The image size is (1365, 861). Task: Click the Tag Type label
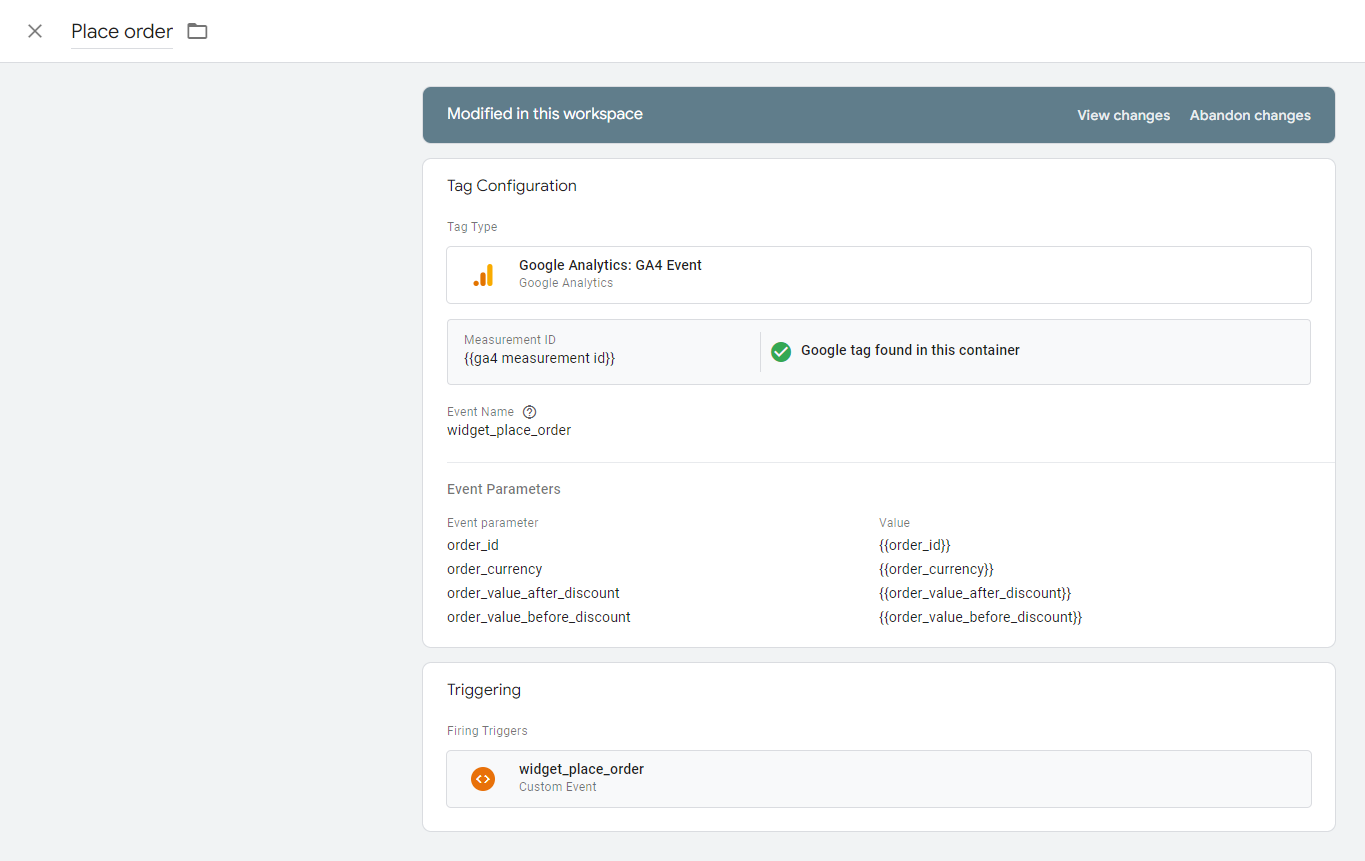coord(472,227)
